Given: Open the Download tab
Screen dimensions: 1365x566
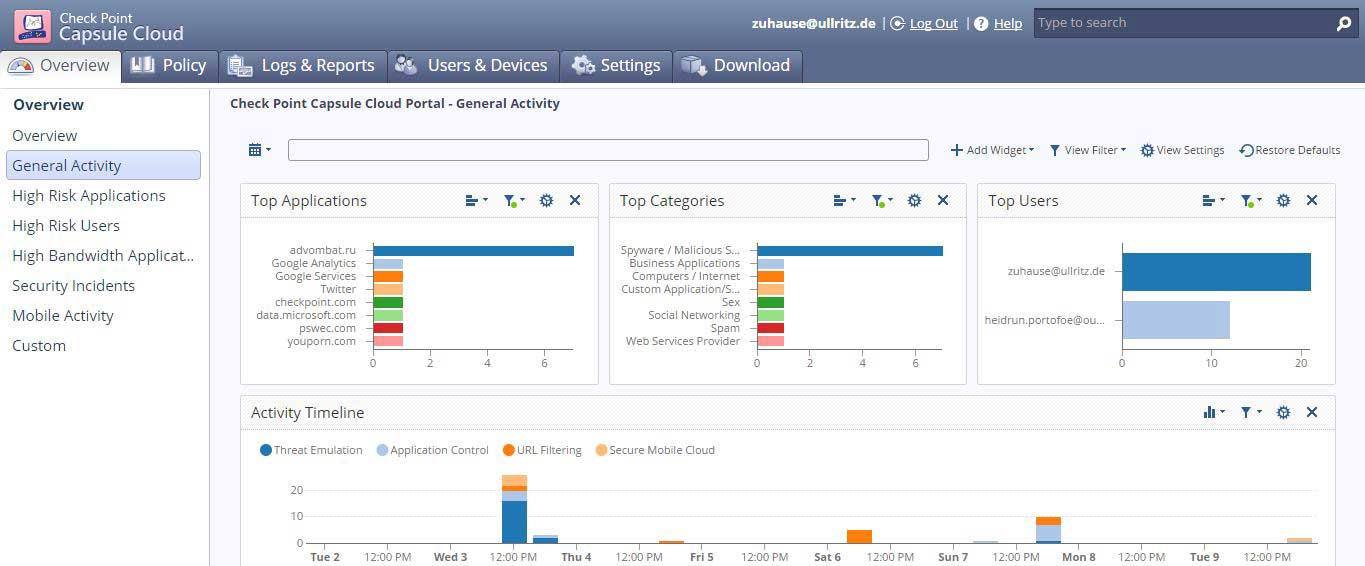Looking at the screenshot, I should tap(737, 66).
